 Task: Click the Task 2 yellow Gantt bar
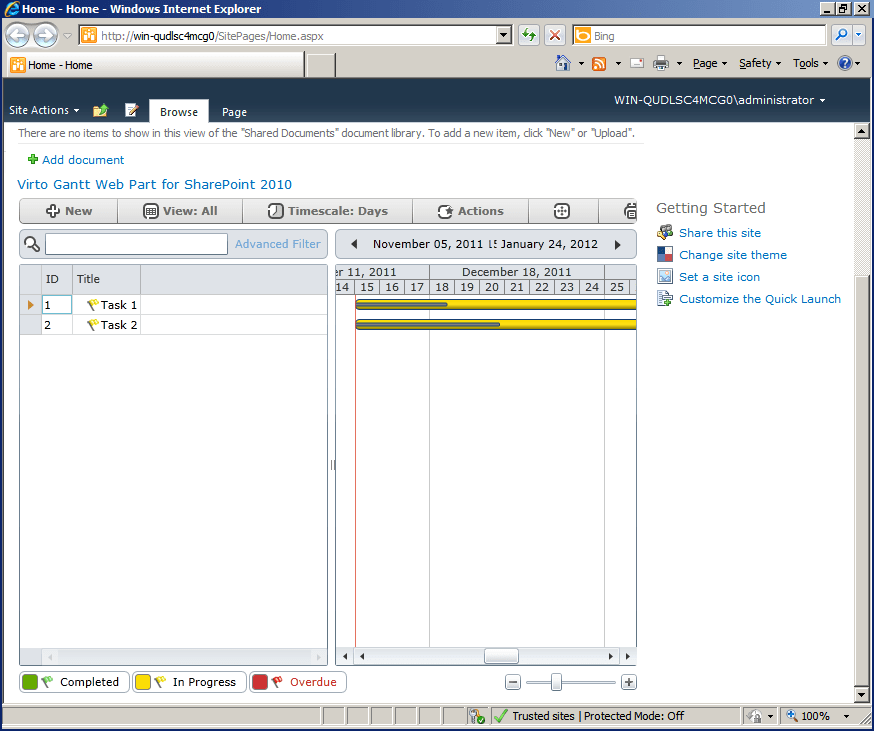496,325
